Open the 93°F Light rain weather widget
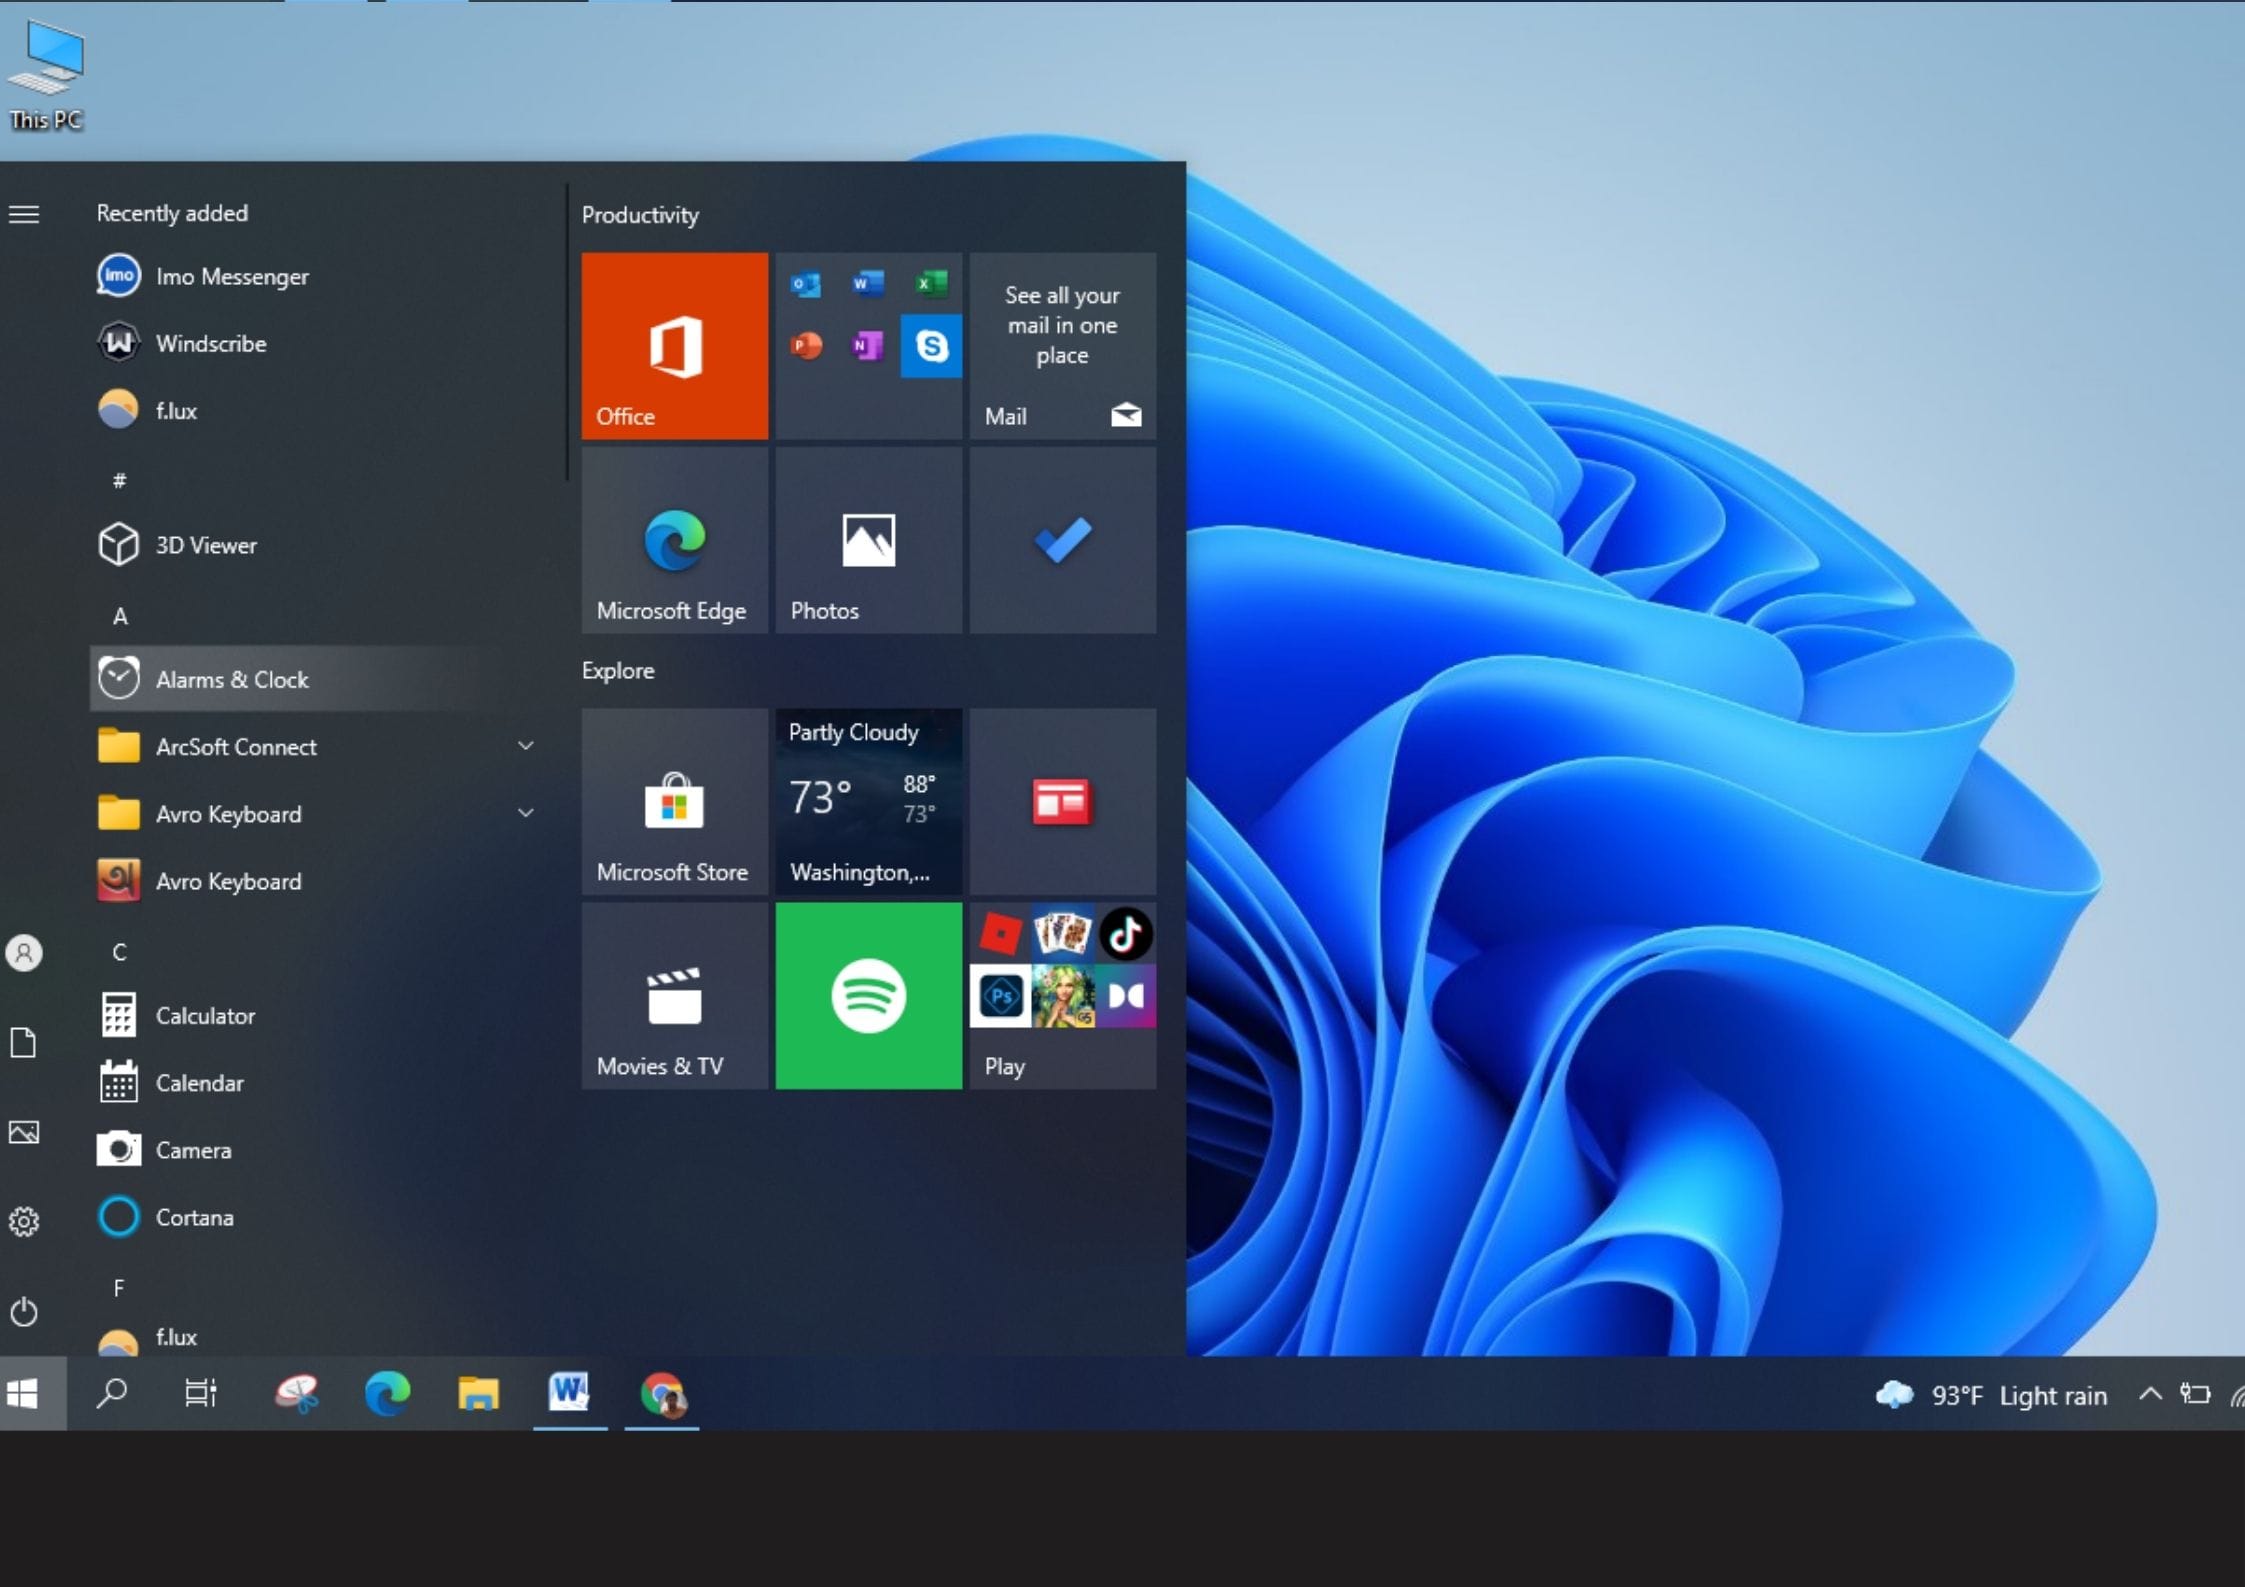 pyautogui.click(x=1991, y=1395)
